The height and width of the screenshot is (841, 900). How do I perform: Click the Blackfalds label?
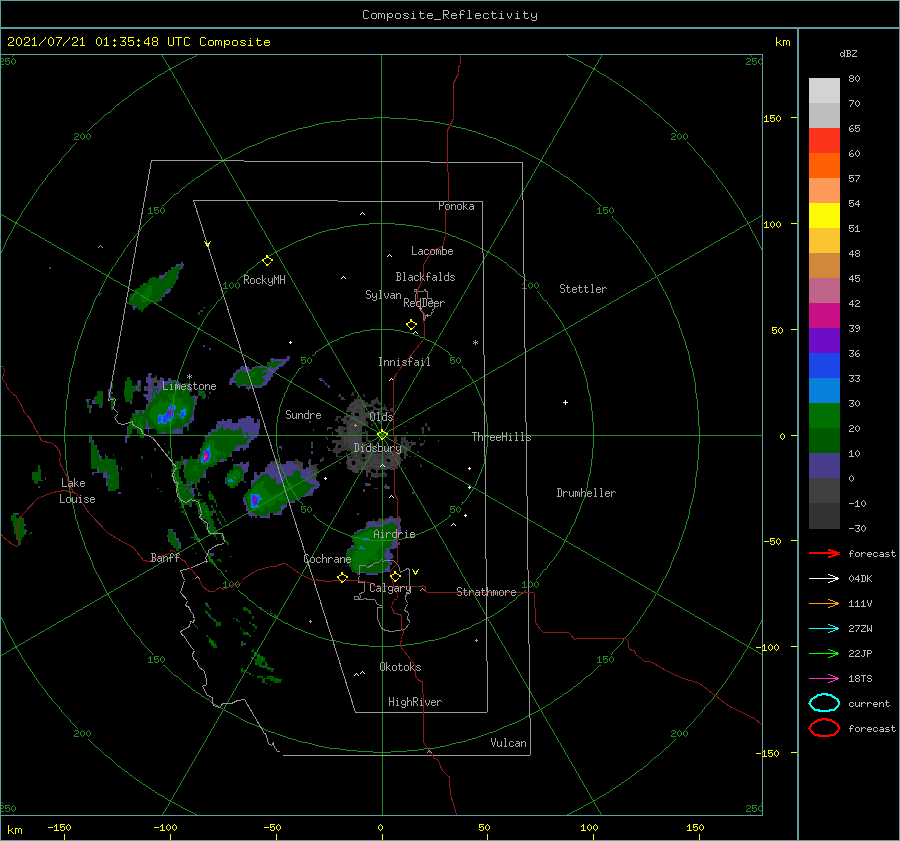(425, 277)
